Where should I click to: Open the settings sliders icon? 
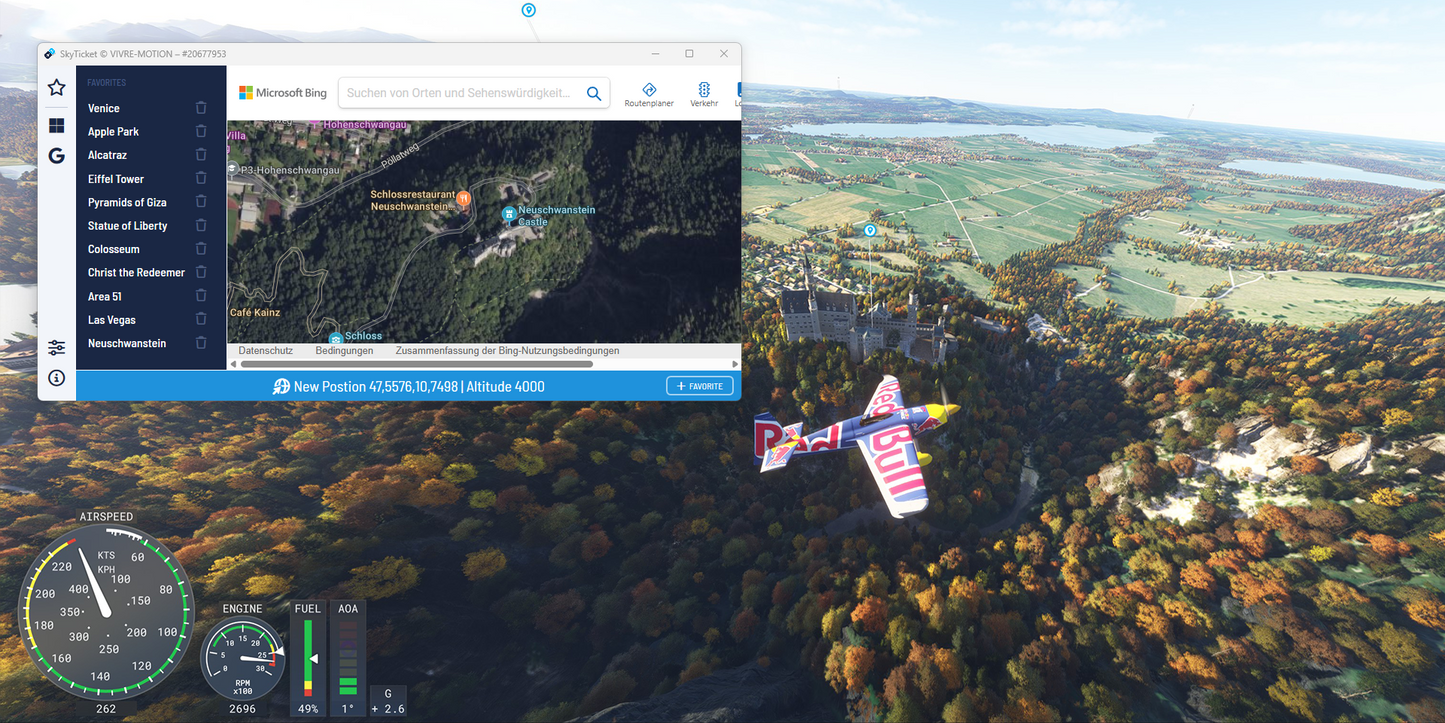pos(56,348)
